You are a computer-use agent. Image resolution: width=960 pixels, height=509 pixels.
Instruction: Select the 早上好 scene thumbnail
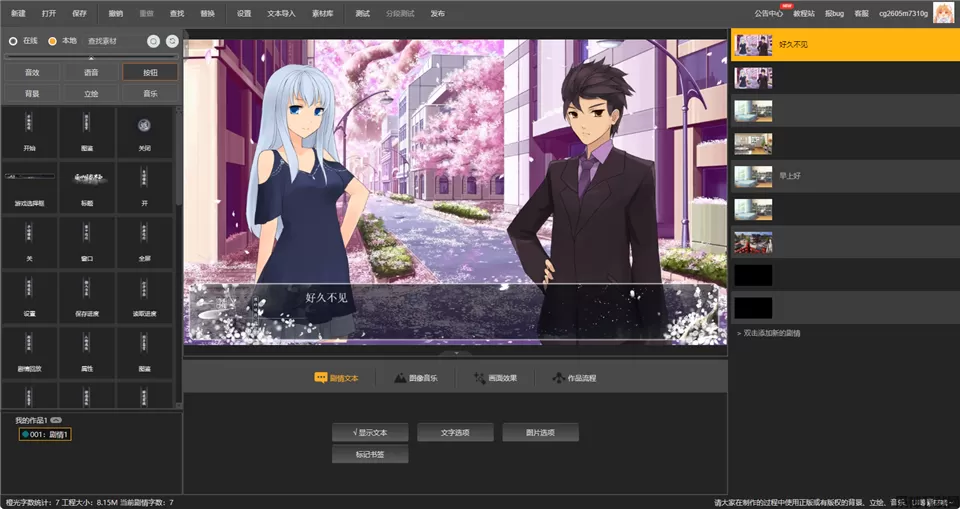(x=753, y=177)
